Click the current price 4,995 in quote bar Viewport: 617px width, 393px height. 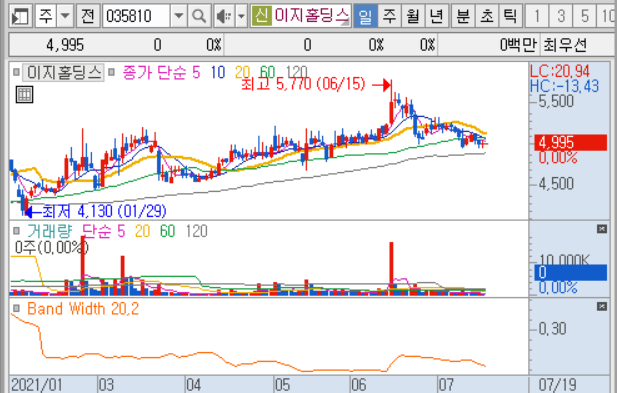65,45
